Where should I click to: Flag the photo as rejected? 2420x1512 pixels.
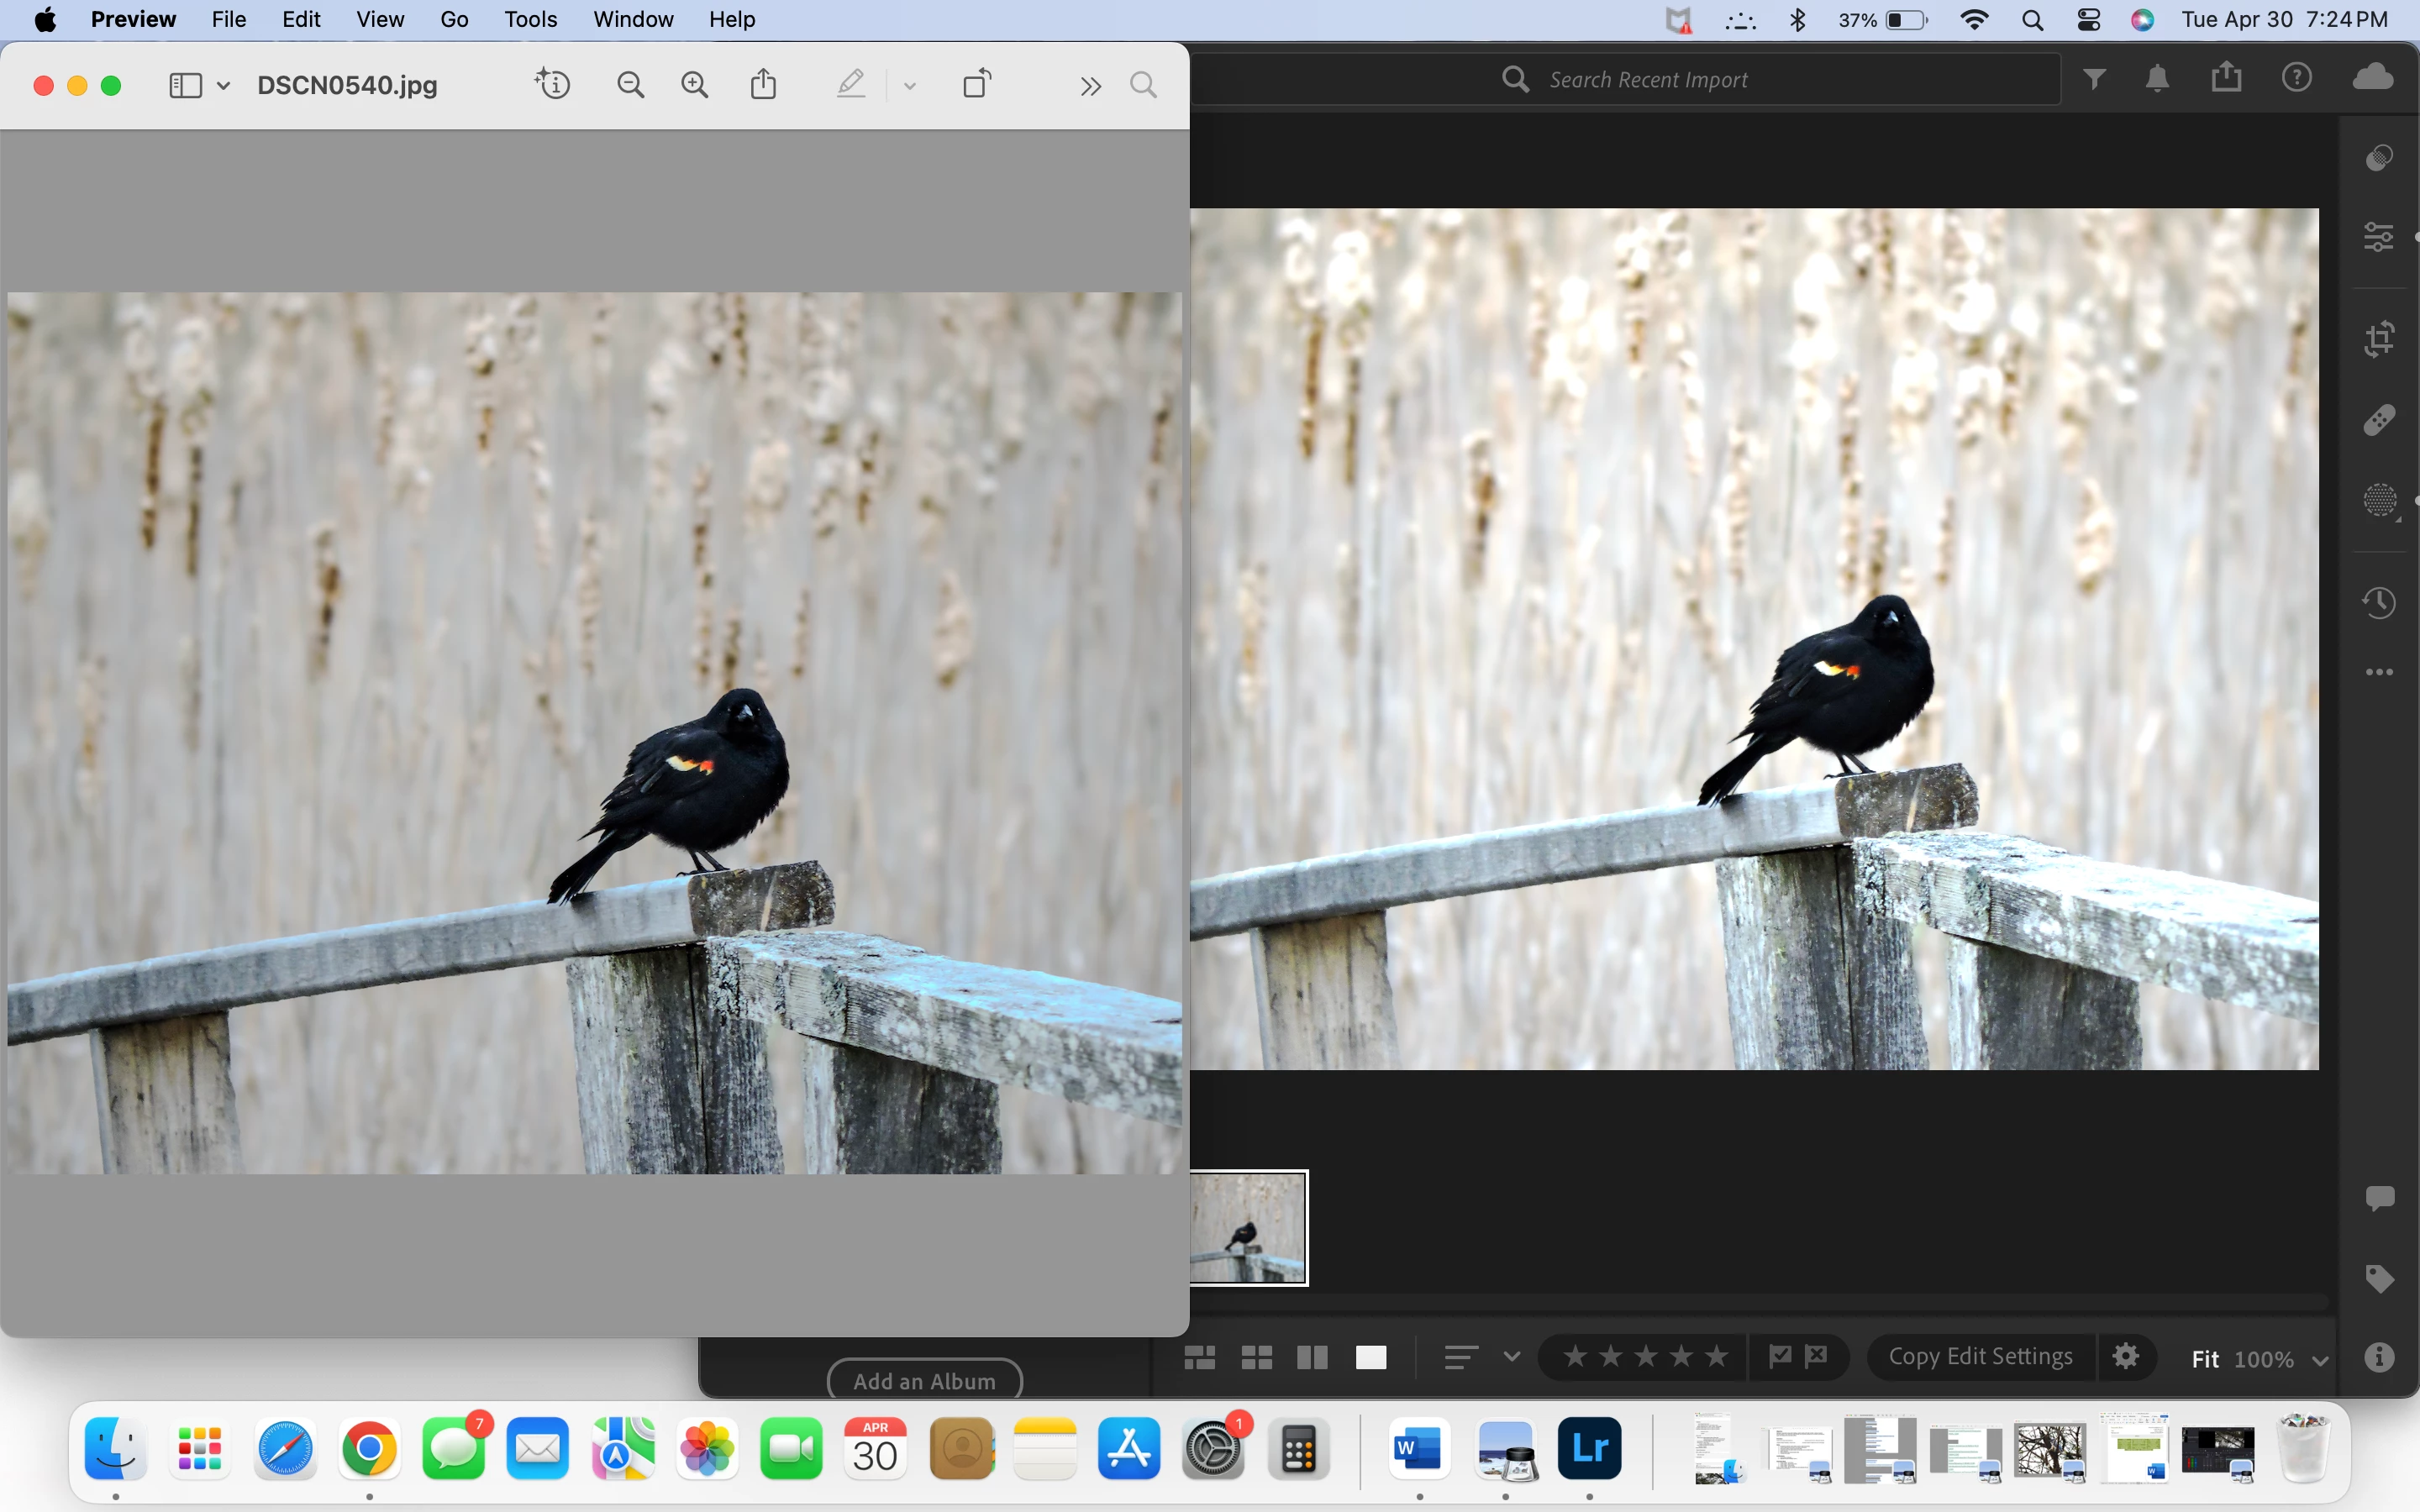1817,1357
